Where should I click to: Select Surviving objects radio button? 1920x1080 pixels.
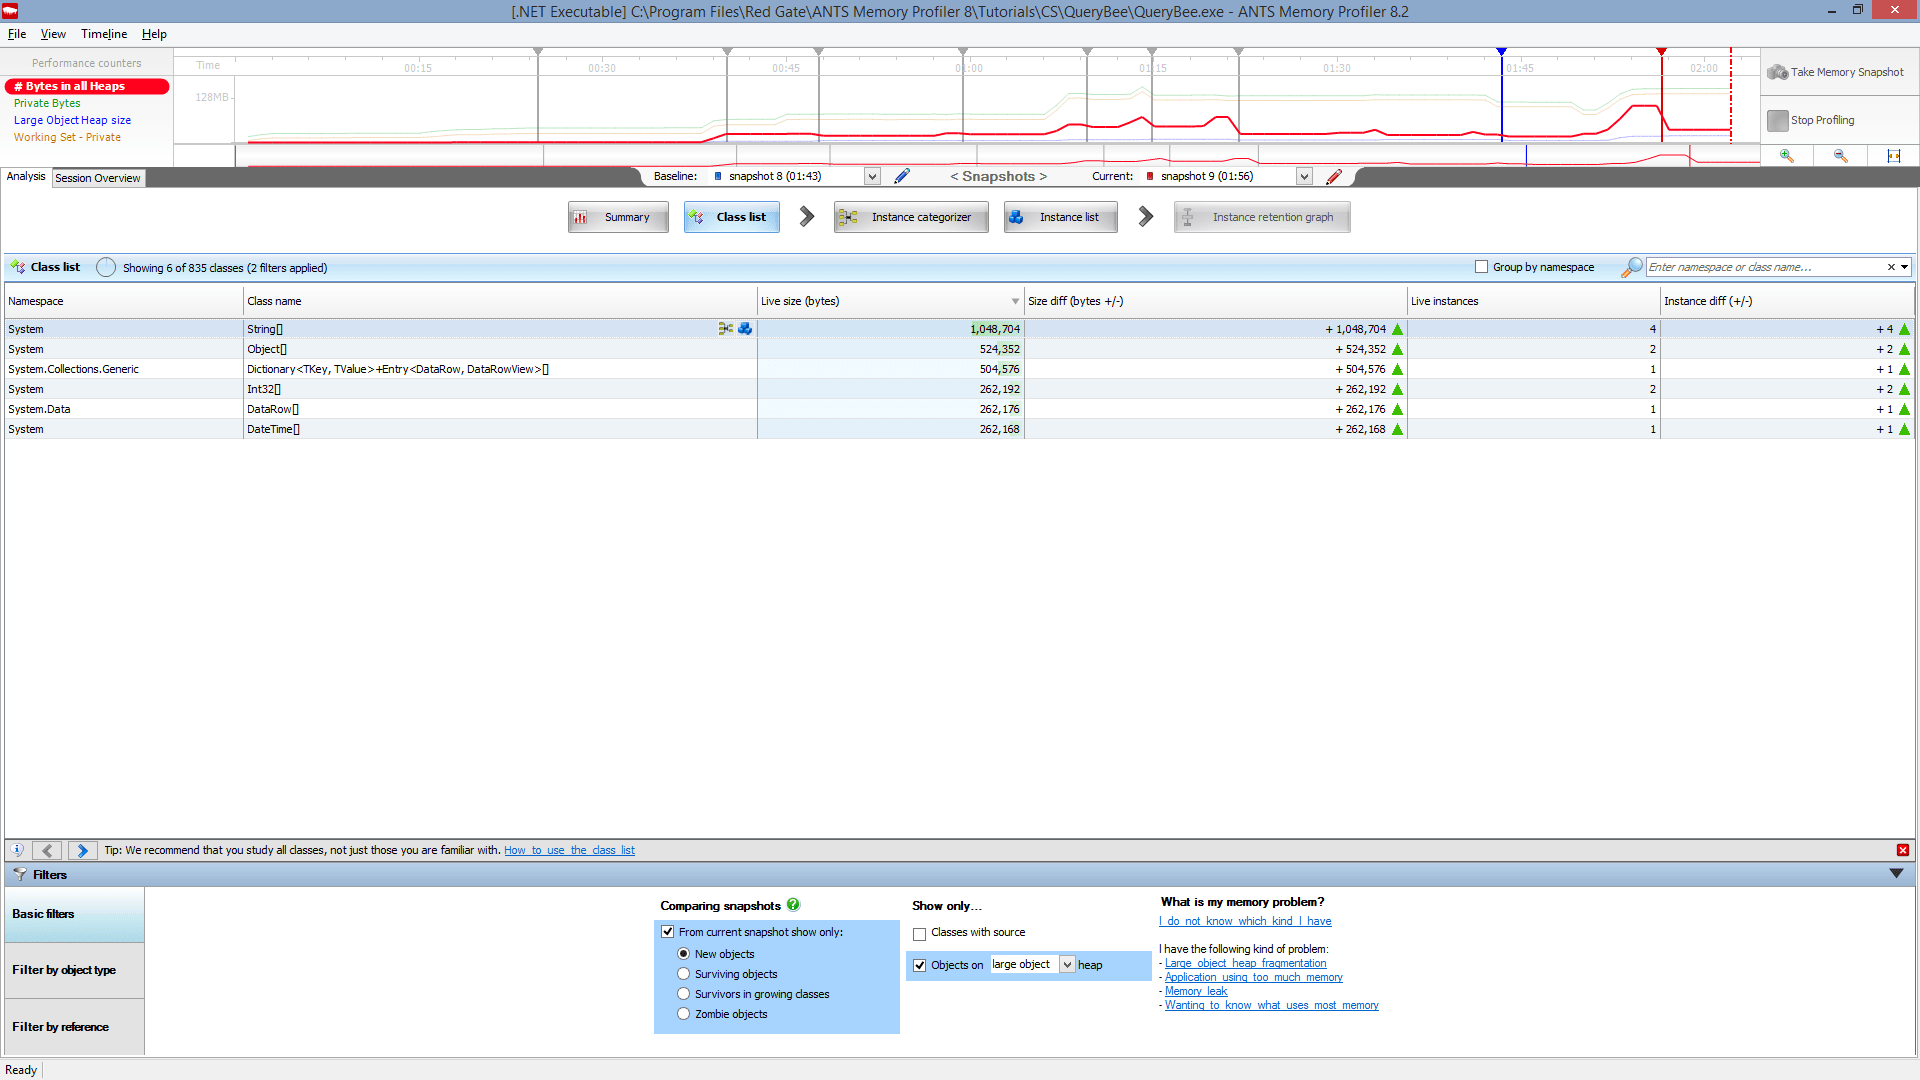(684, 974)
